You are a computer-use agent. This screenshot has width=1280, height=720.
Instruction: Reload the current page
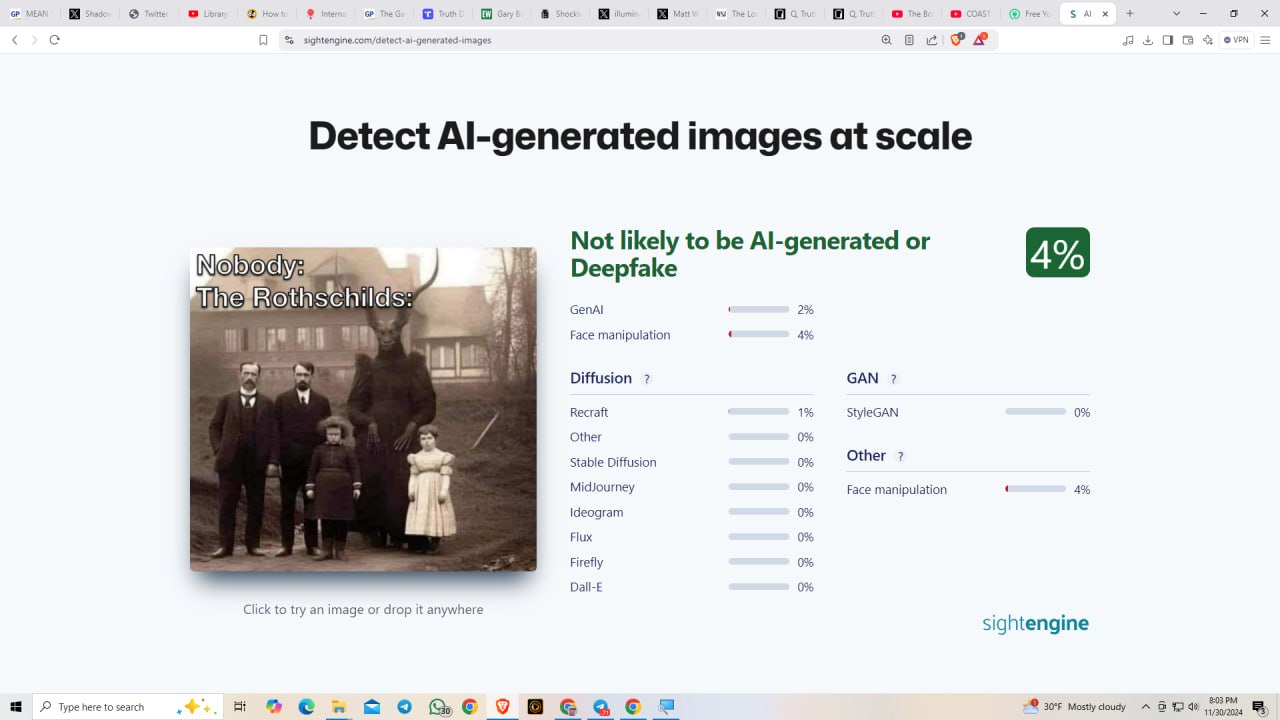pyautogui.click(x=54, y=40)
